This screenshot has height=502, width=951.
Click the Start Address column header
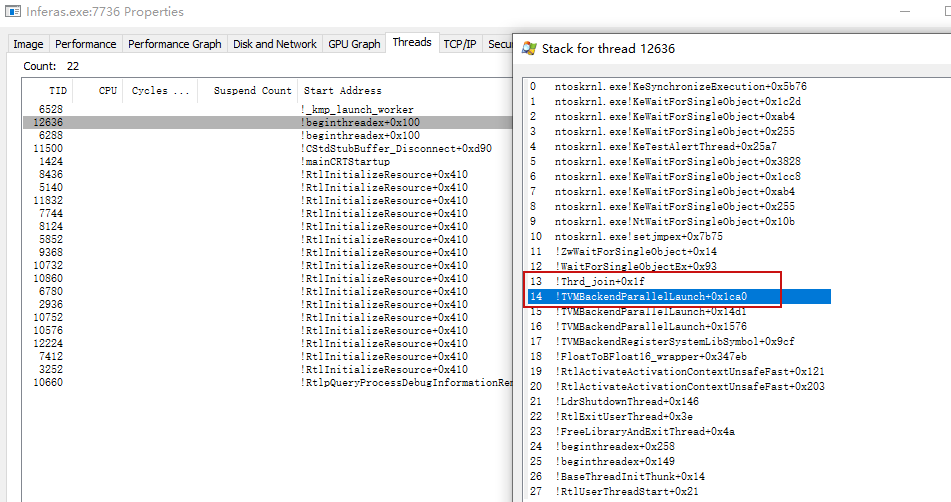(341, 90)
